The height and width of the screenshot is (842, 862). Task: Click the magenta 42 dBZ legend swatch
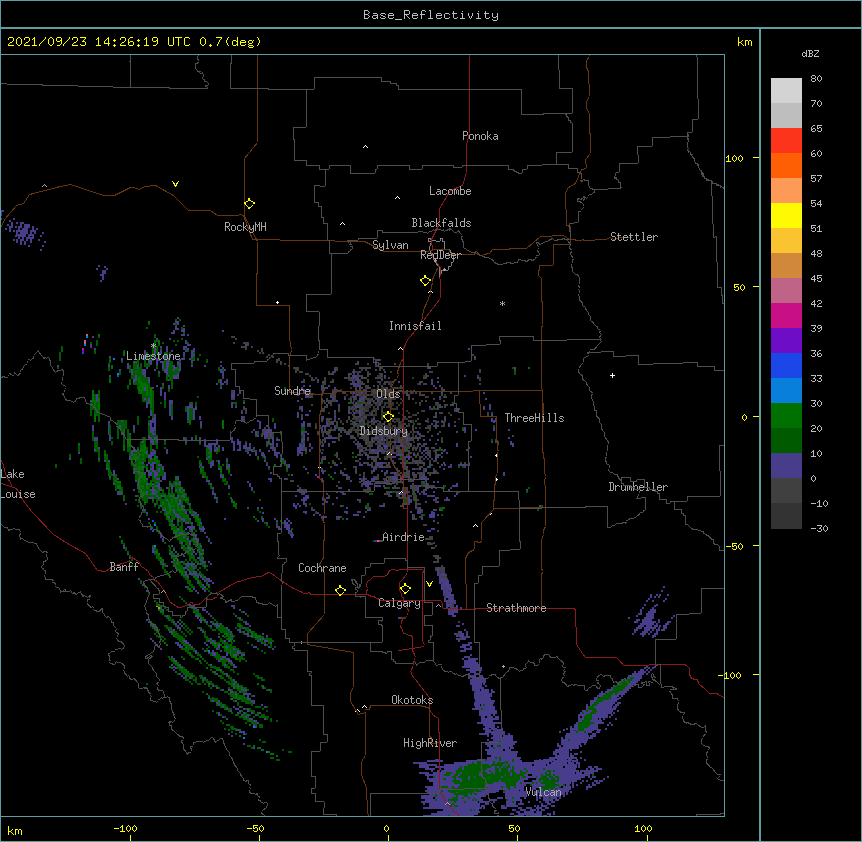tap(786, 315)
